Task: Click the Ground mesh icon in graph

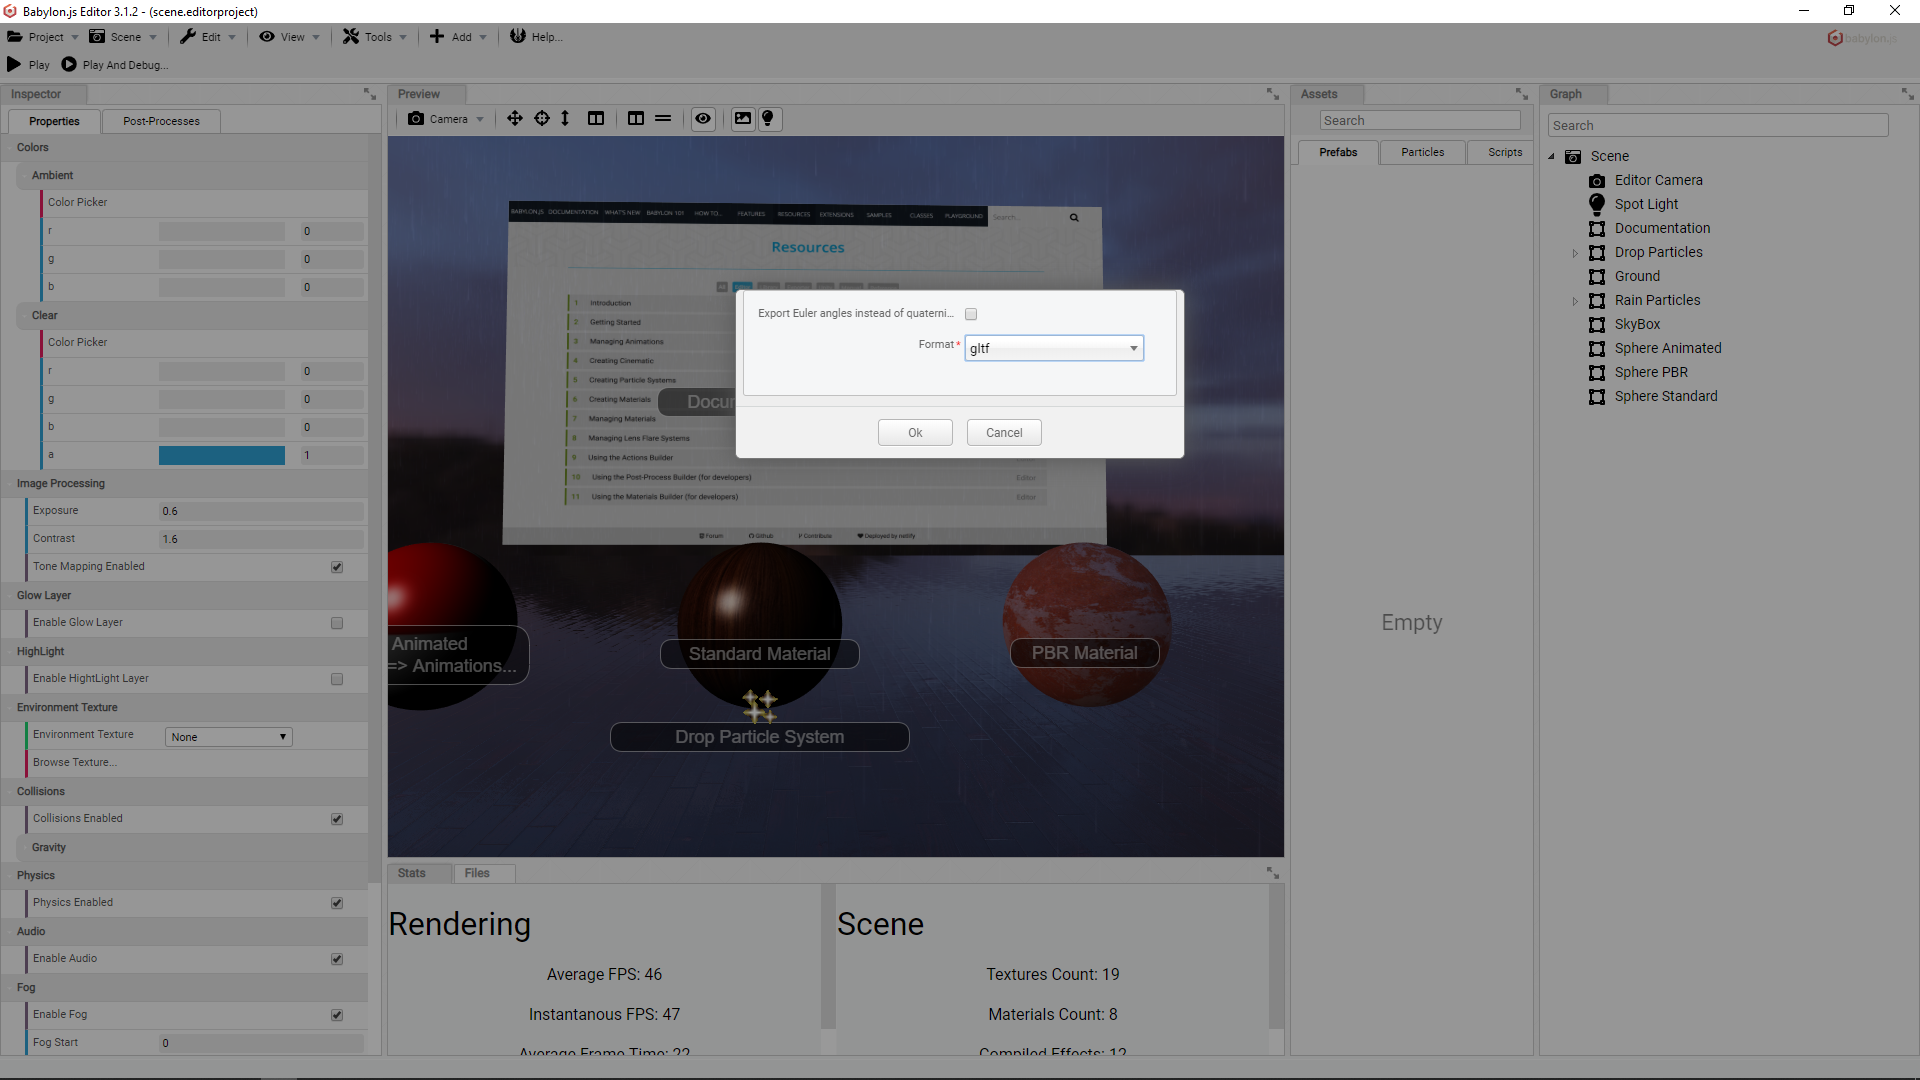Action: click(x=1597, y=277)
